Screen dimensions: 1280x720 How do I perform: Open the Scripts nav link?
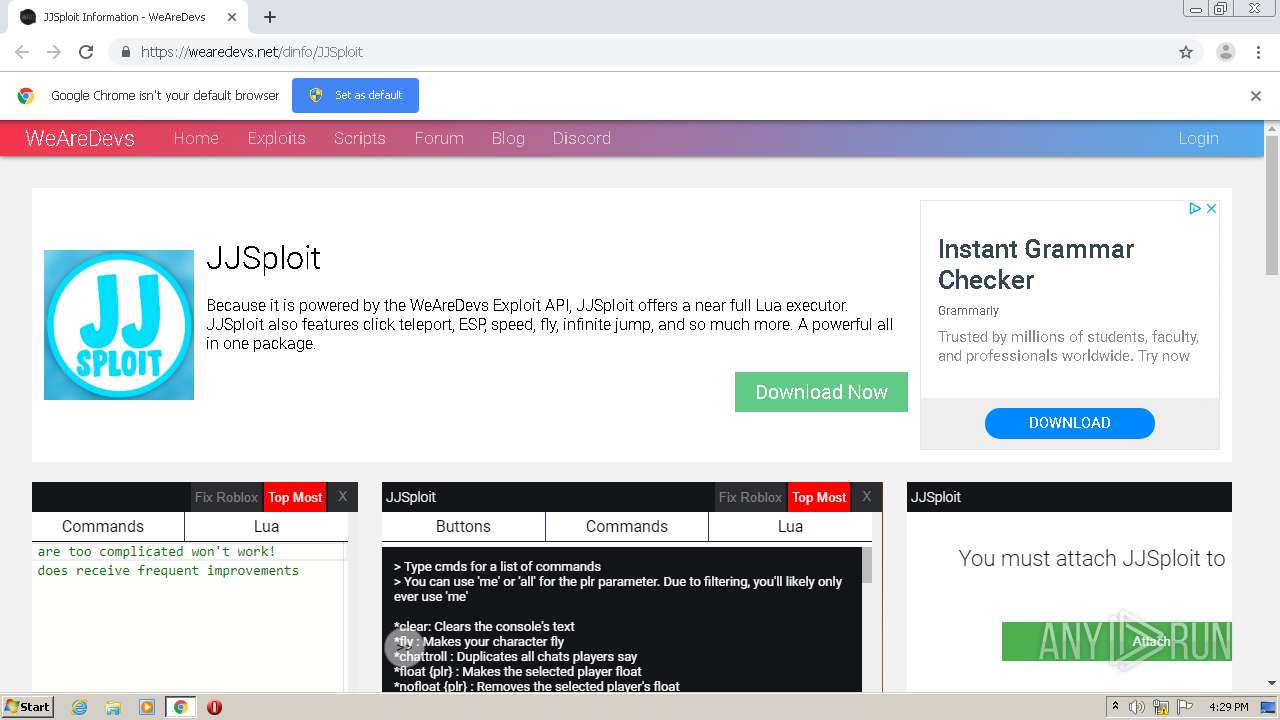pos(360,138)
